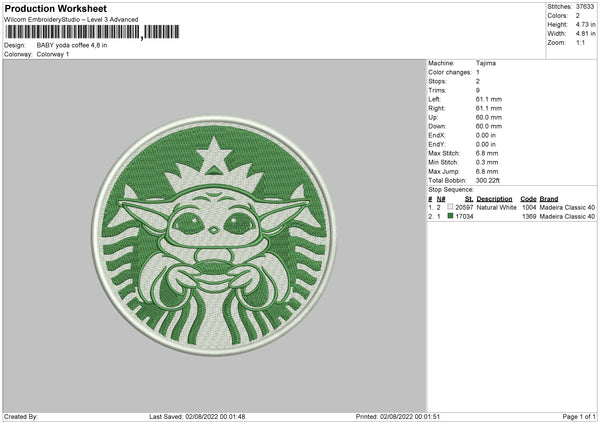Click the green thread color swatch
The image size is (600, 424).
coord(450,216)
